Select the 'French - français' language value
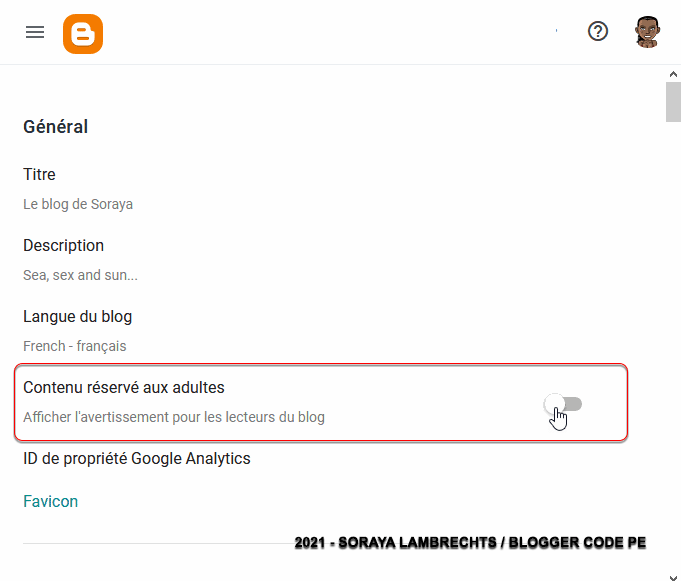The height and width of the screenshot is (581, 681). (x=74, y=346)
